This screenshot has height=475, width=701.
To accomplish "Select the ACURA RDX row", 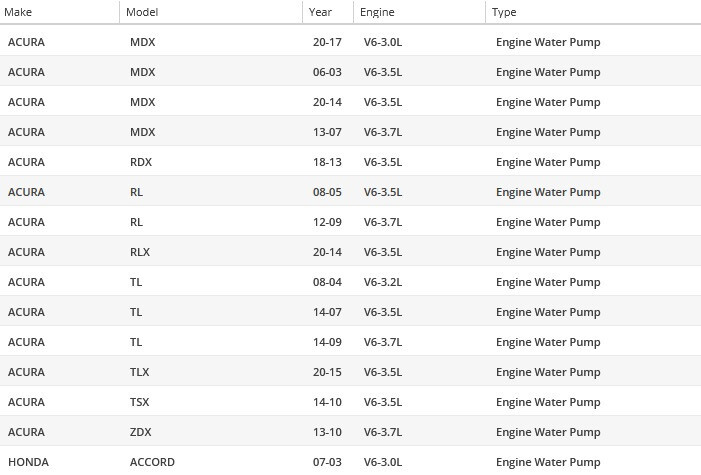I will pyautogui.click(x=350, y=162).
